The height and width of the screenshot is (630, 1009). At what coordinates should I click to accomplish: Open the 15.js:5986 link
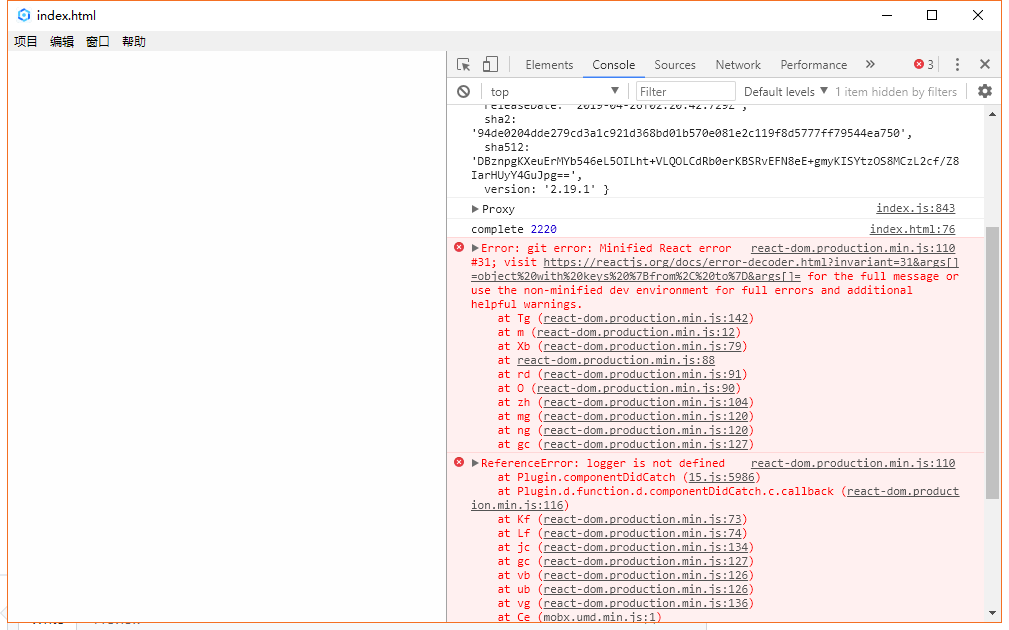(x=721, y=477)
